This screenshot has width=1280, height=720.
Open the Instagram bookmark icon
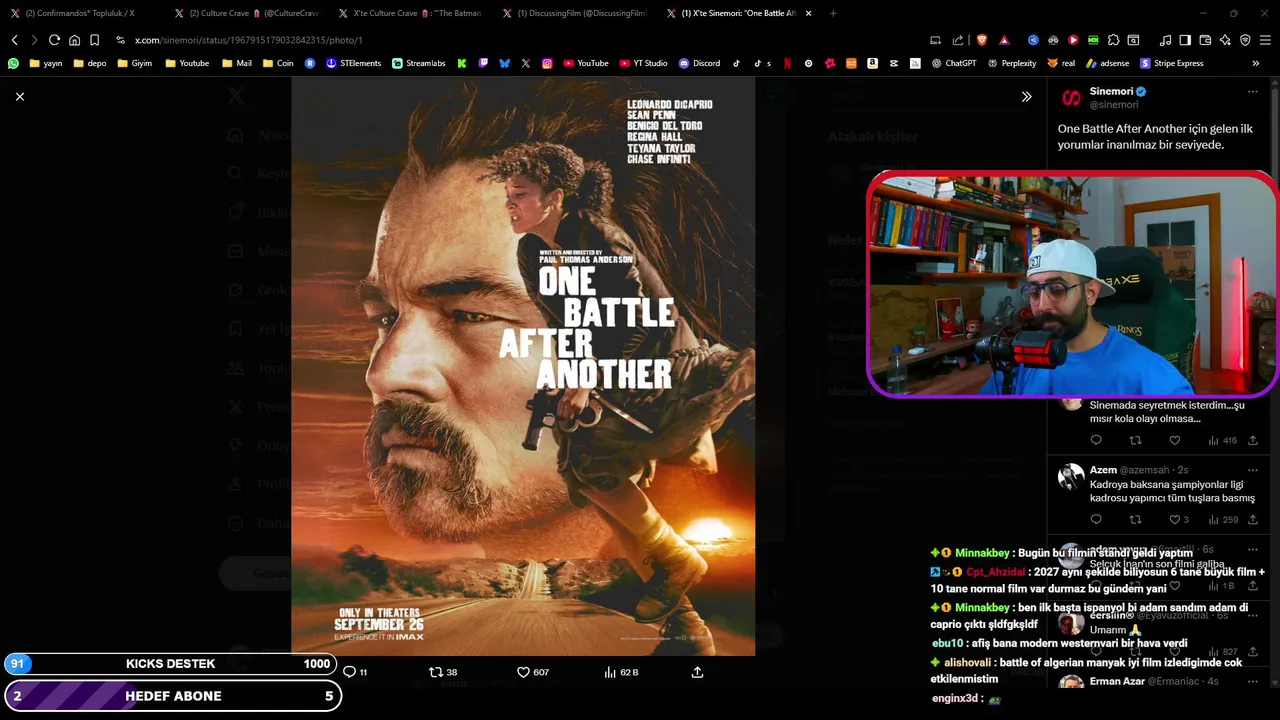coord(547,63)
